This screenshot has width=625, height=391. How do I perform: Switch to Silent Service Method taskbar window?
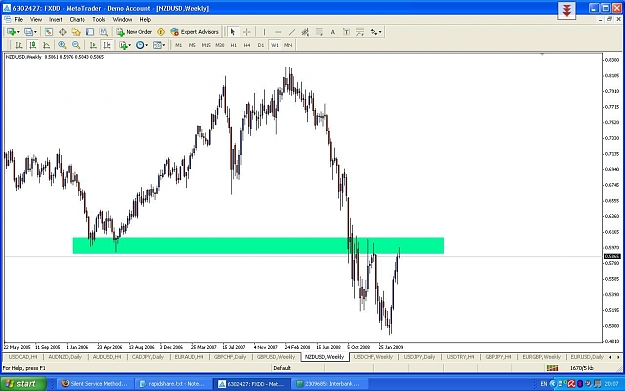click(x=94, y=384)
